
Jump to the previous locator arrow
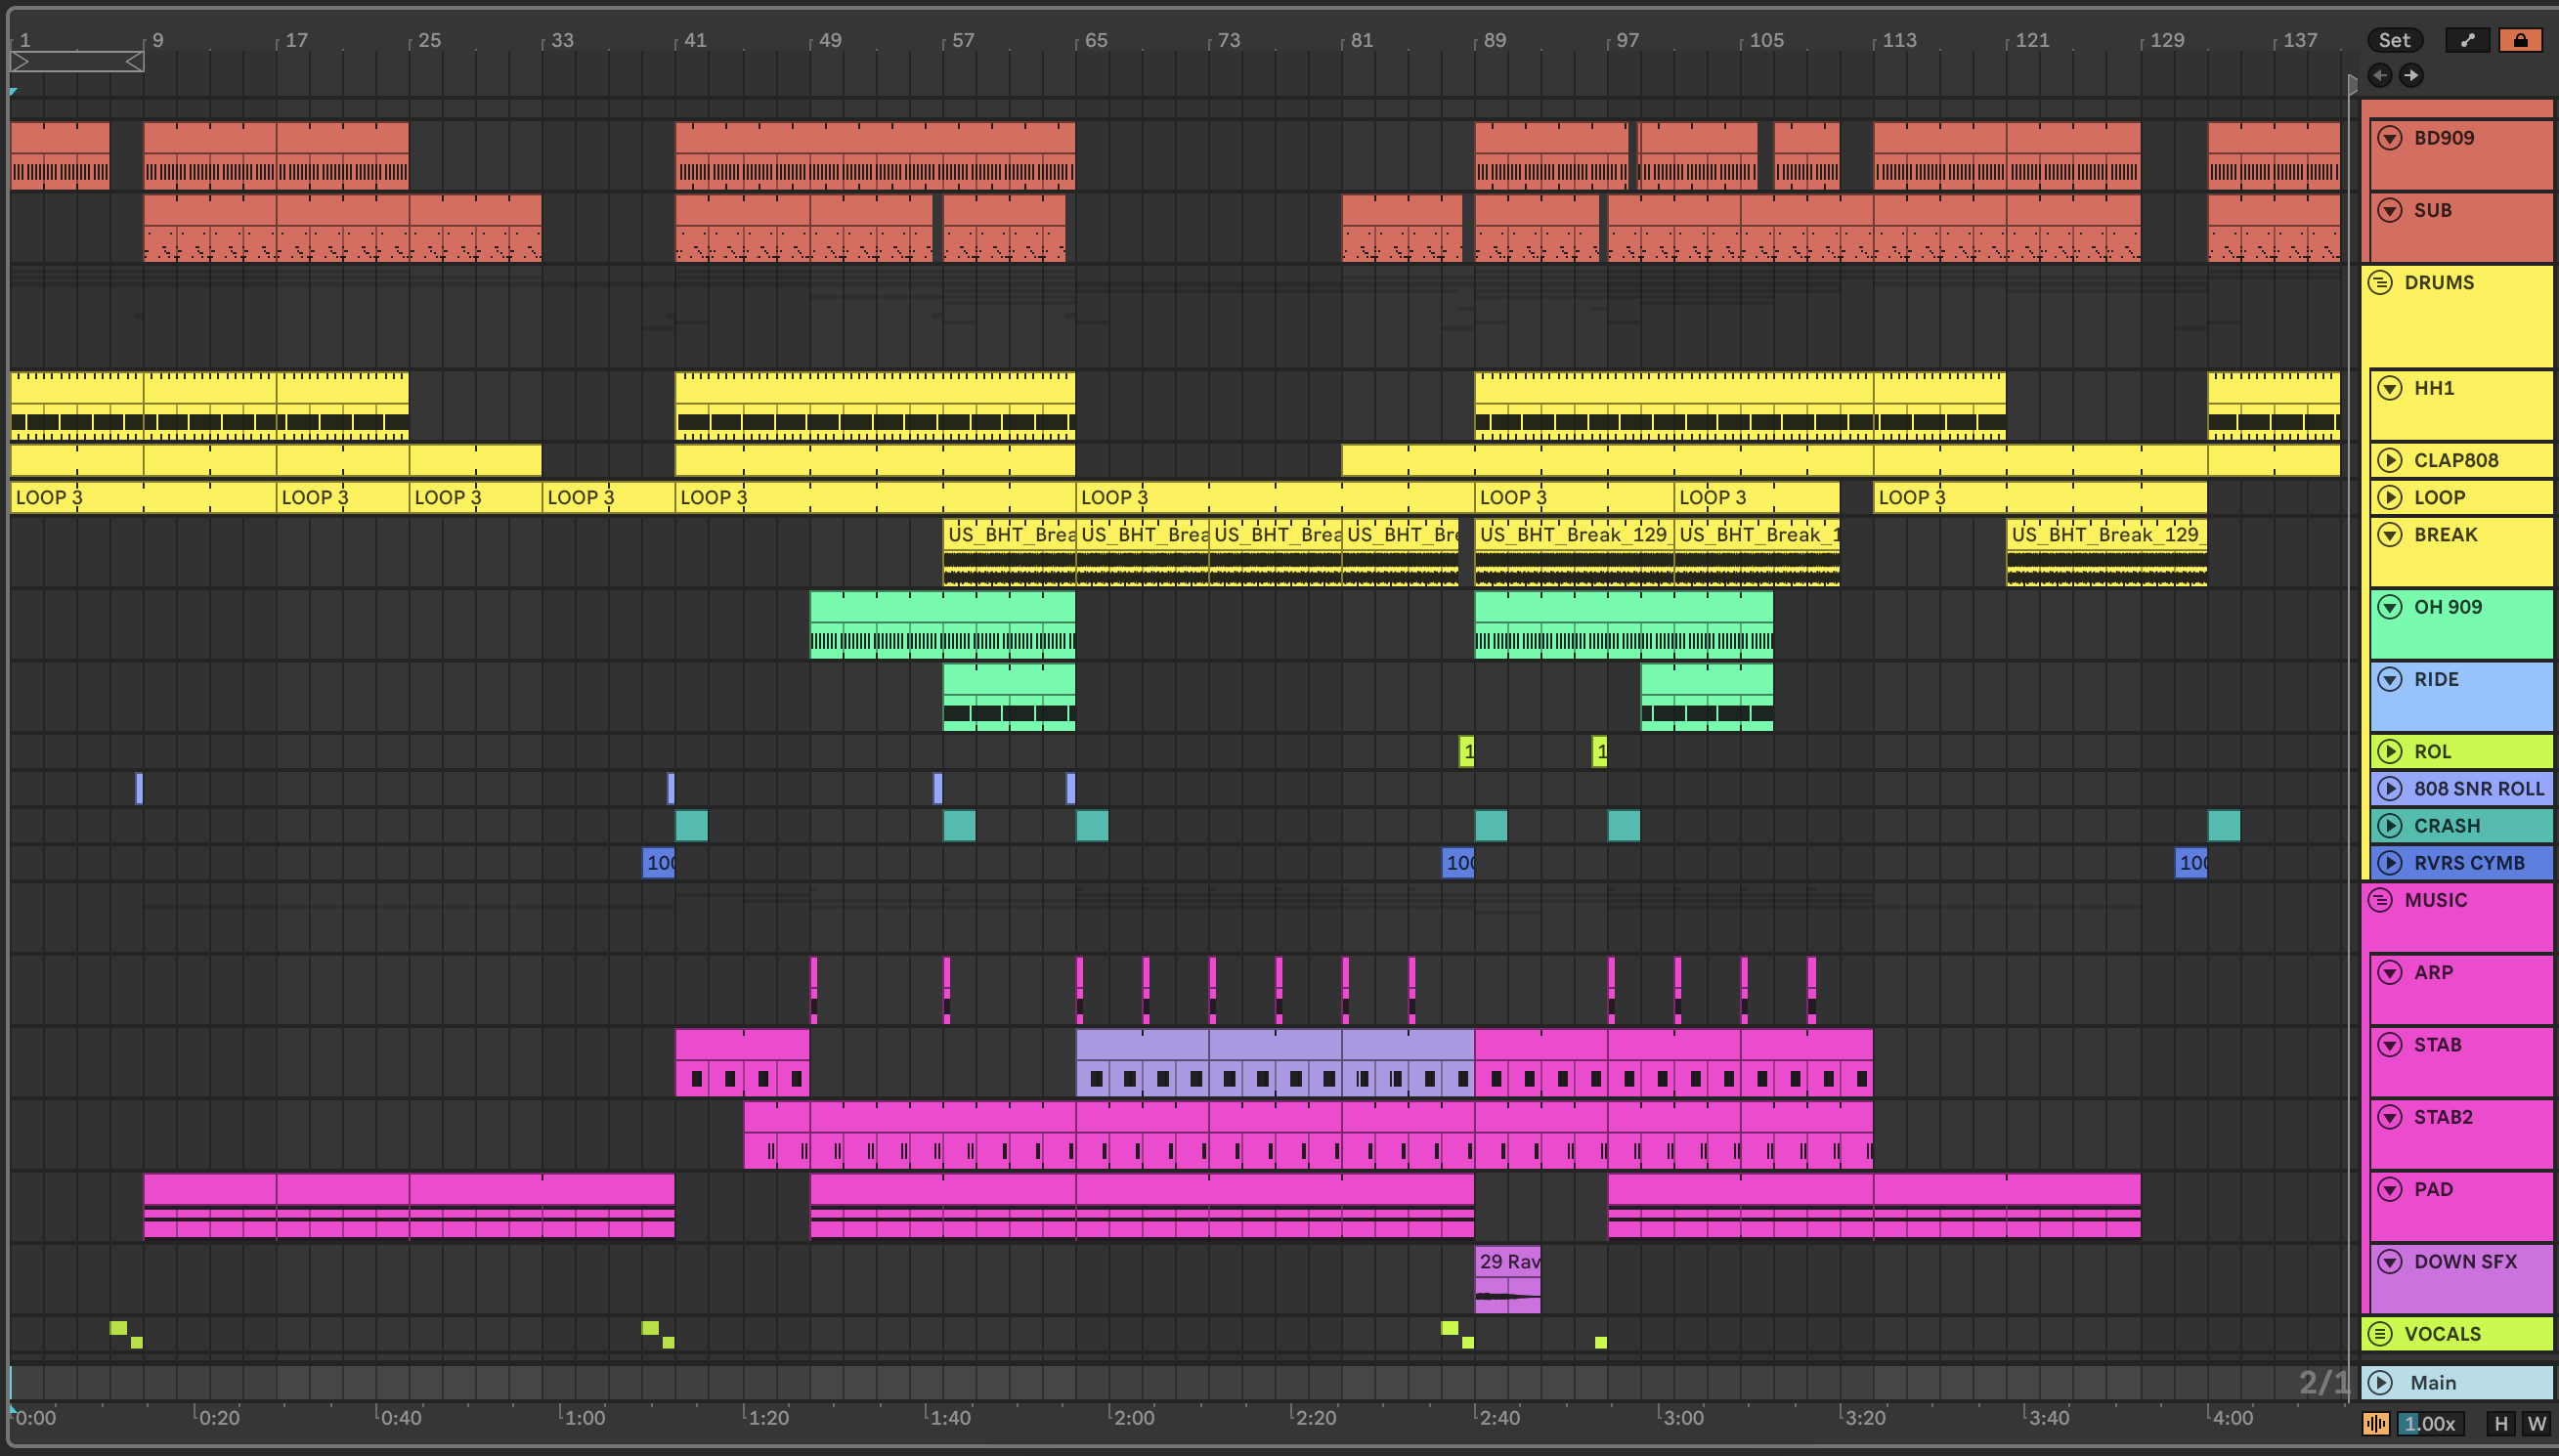click(x=2380, y=75)
